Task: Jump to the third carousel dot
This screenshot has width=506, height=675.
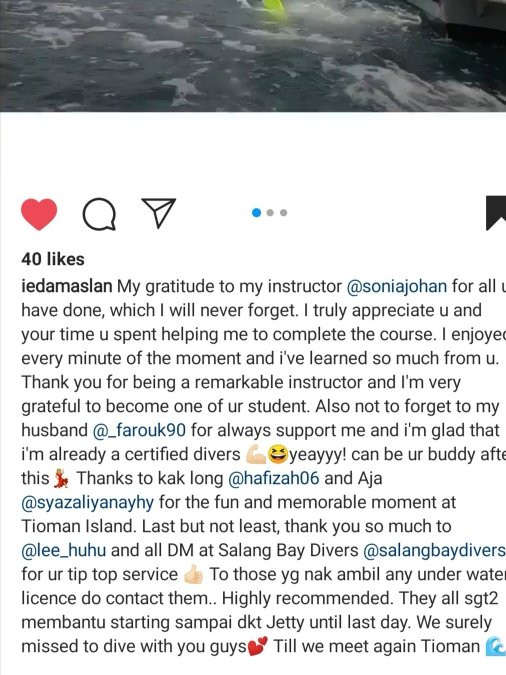Action: point(283,213)
